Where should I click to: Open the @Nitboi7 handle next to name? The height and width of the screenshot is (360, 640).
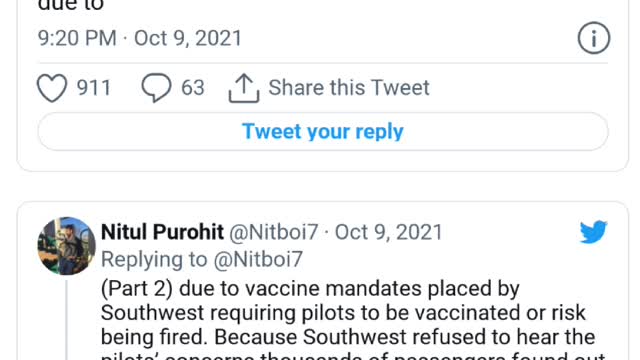tap(273, 232)
